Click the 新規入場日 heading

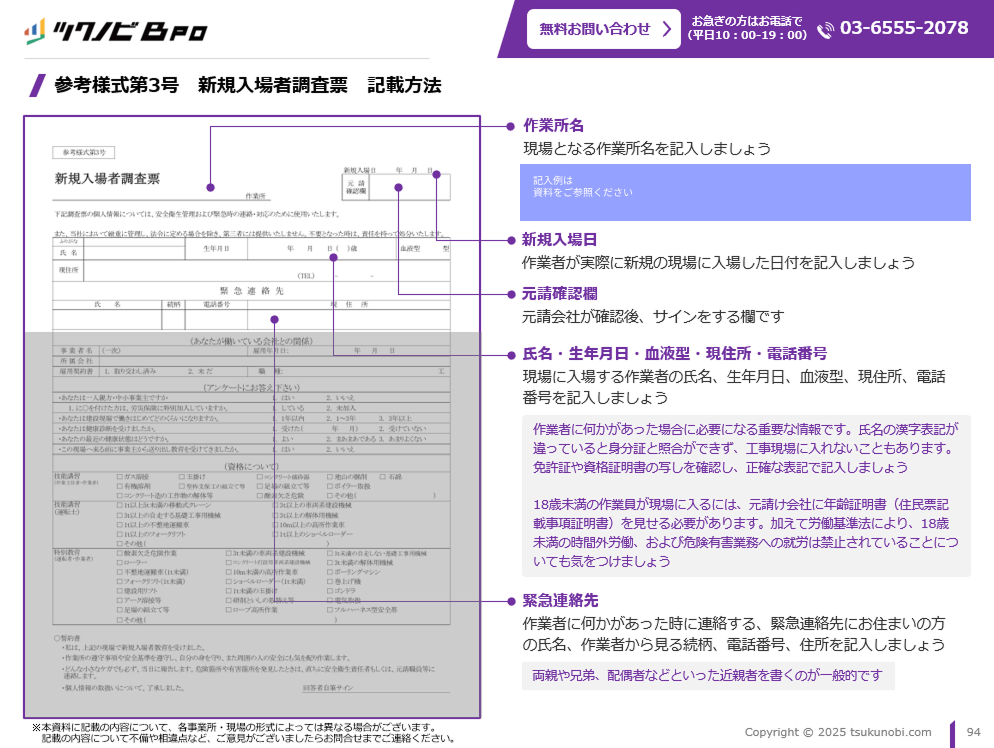click(559, 240)
